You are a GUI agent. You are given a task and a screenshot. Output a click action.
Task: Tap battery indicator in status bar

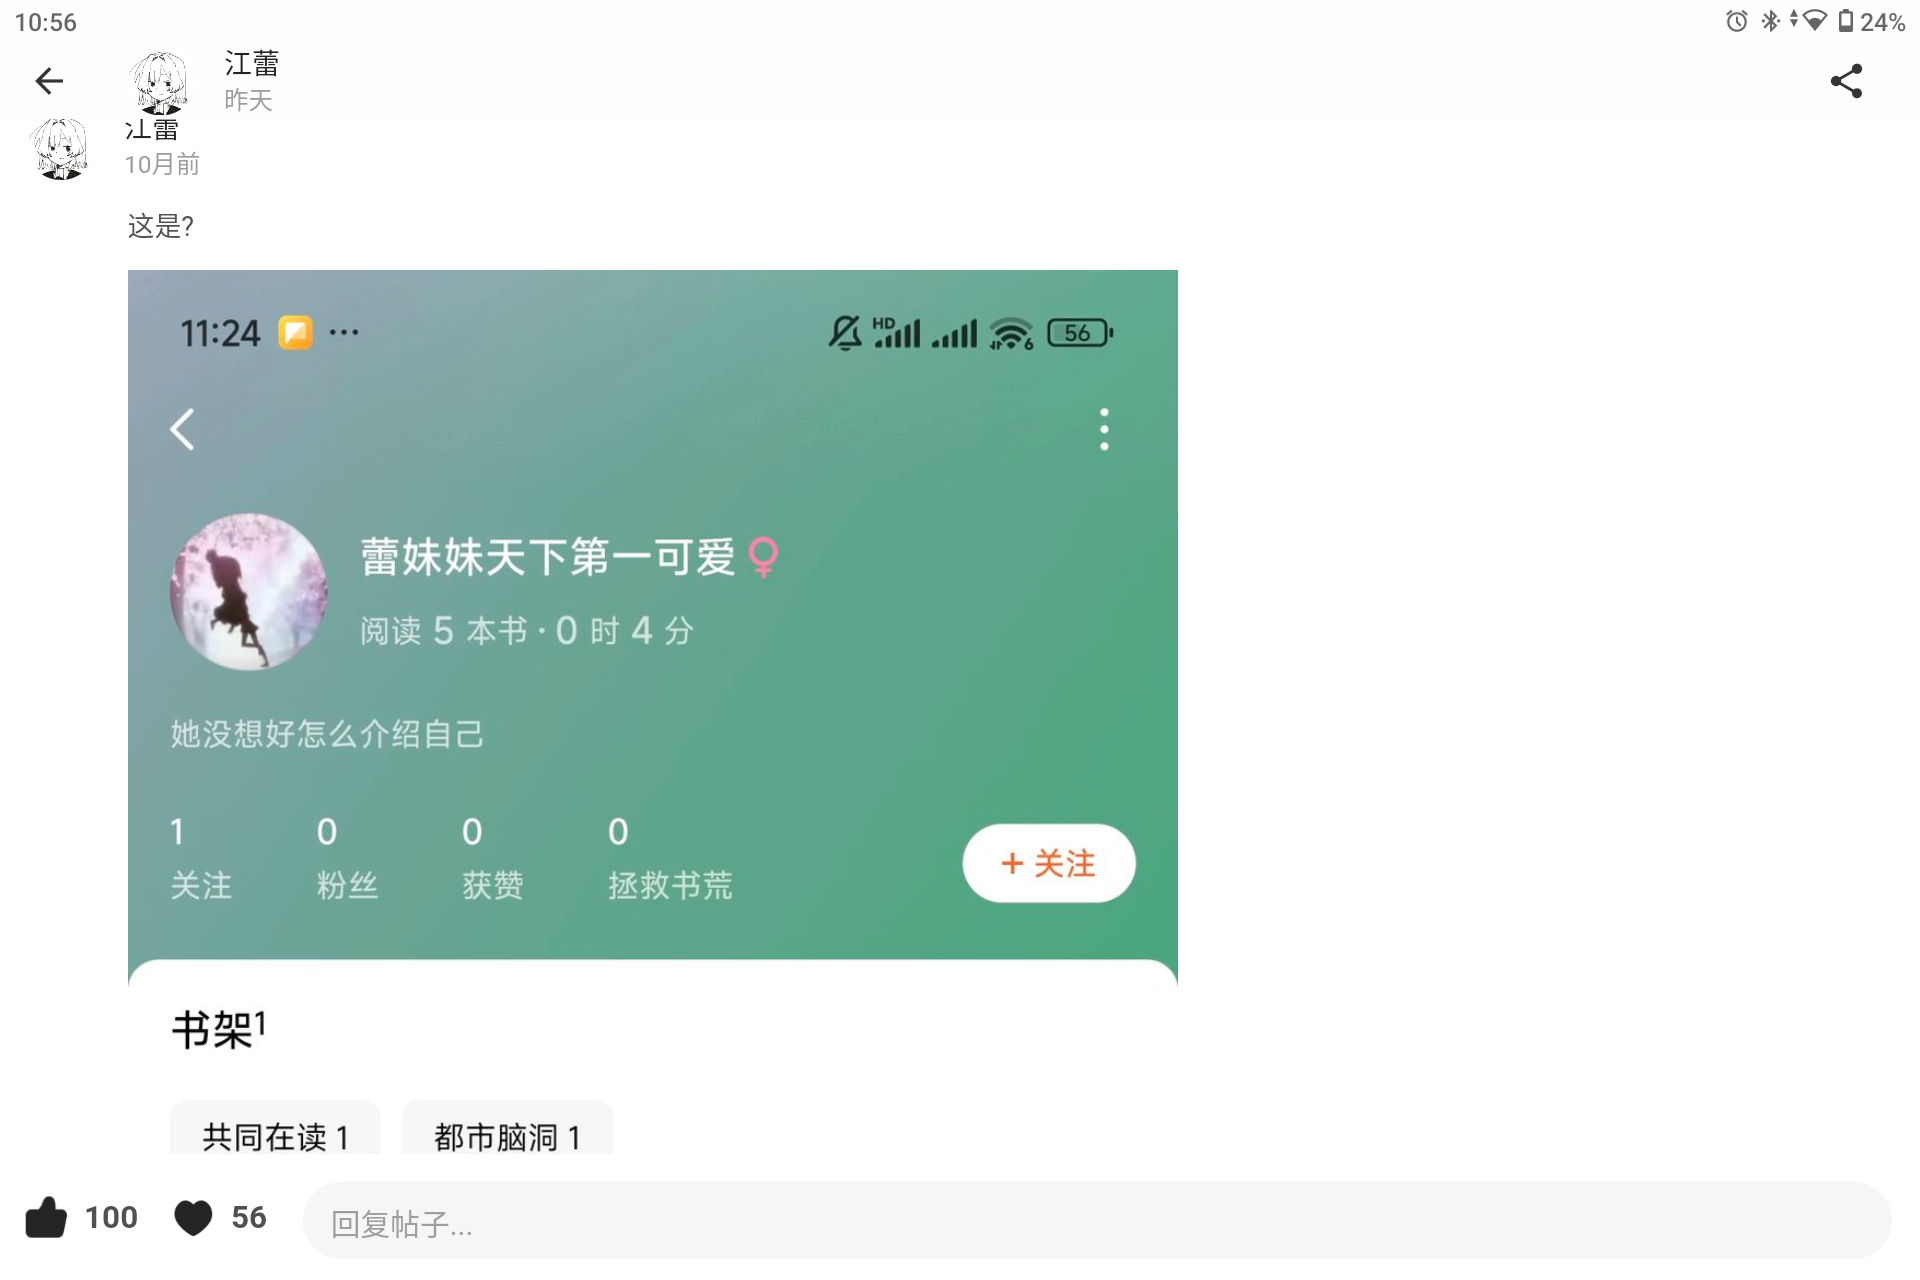(1846, 21)
